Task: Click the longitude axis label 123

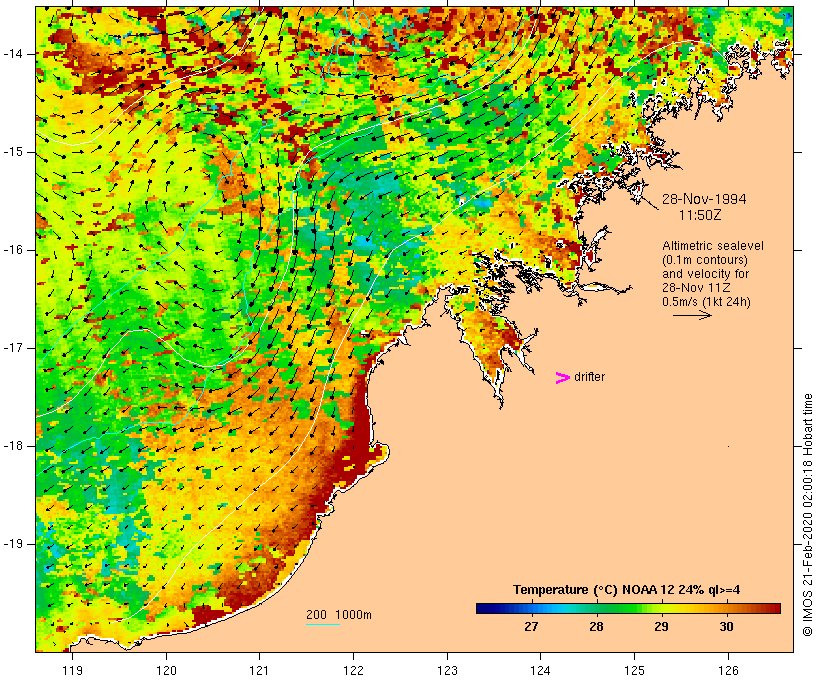Action: [x=447, y=670]
